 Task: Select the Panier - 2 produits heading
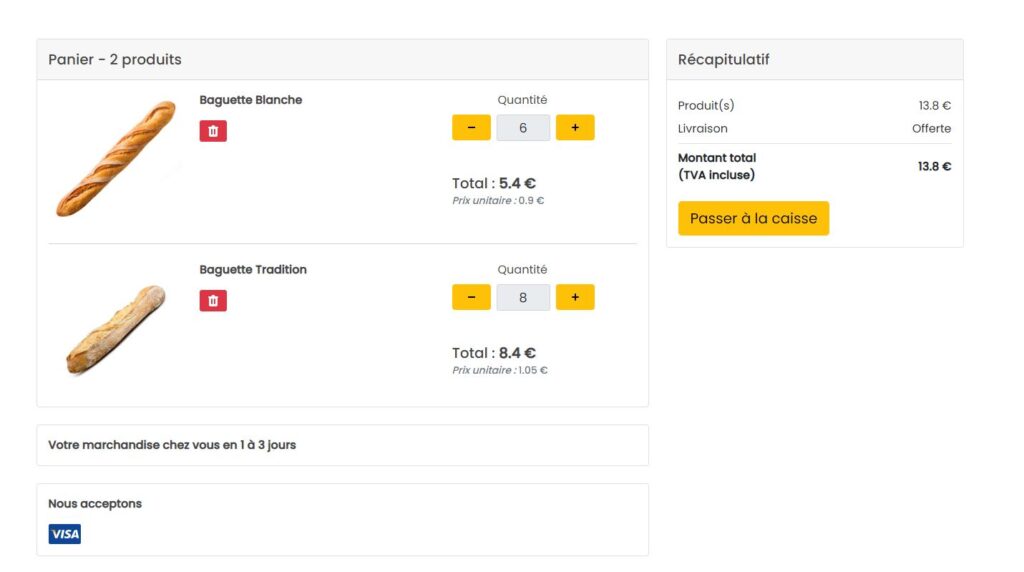(115, 59)
